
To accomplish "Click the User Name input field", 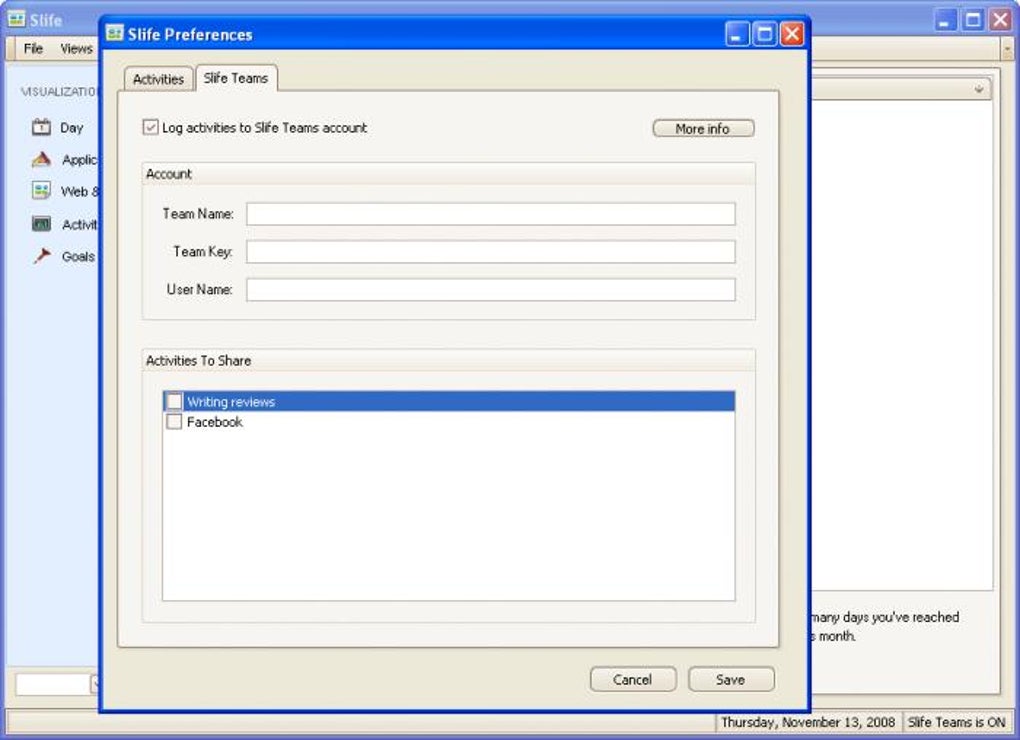I will point(490,289).
